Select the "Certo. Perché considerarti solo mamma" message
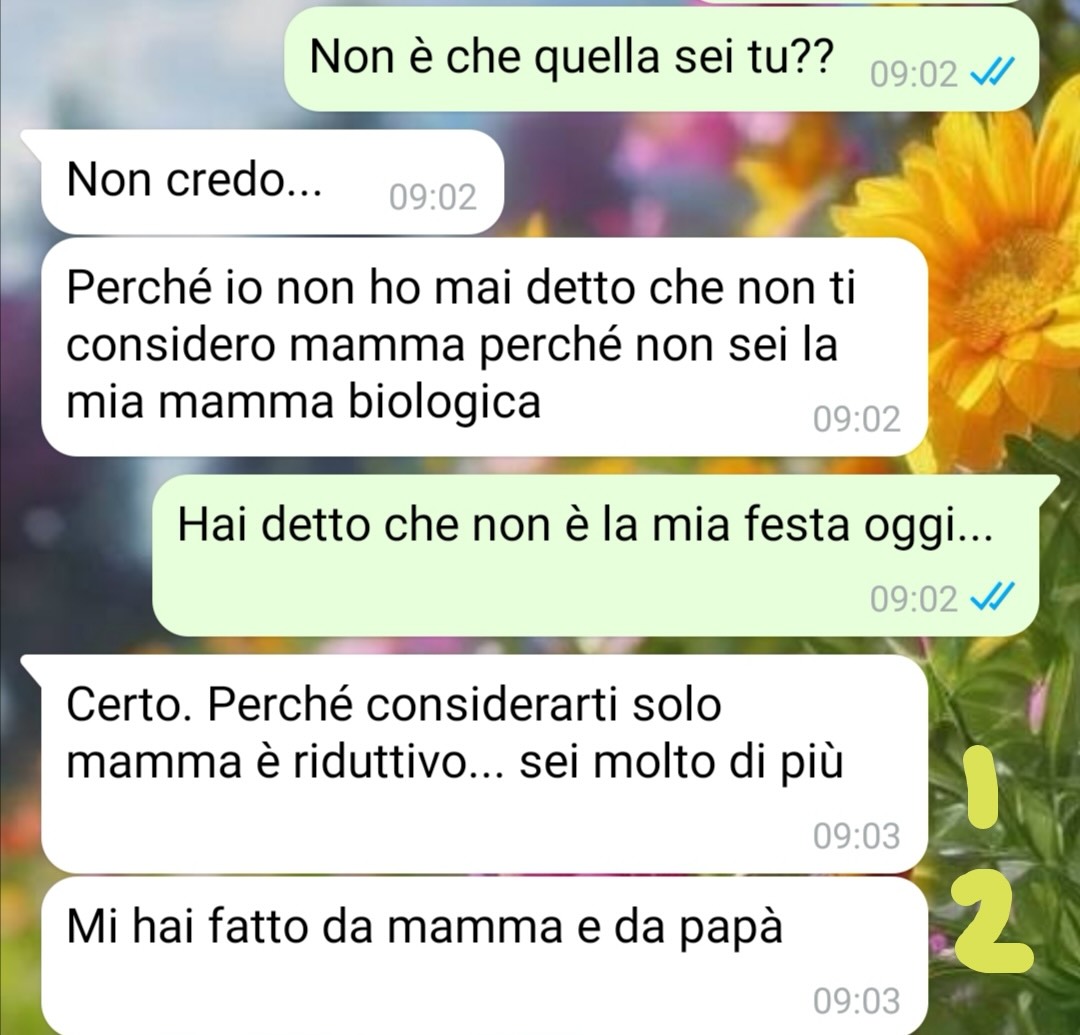1080x1035 pixels. click(x=484, y=764)
